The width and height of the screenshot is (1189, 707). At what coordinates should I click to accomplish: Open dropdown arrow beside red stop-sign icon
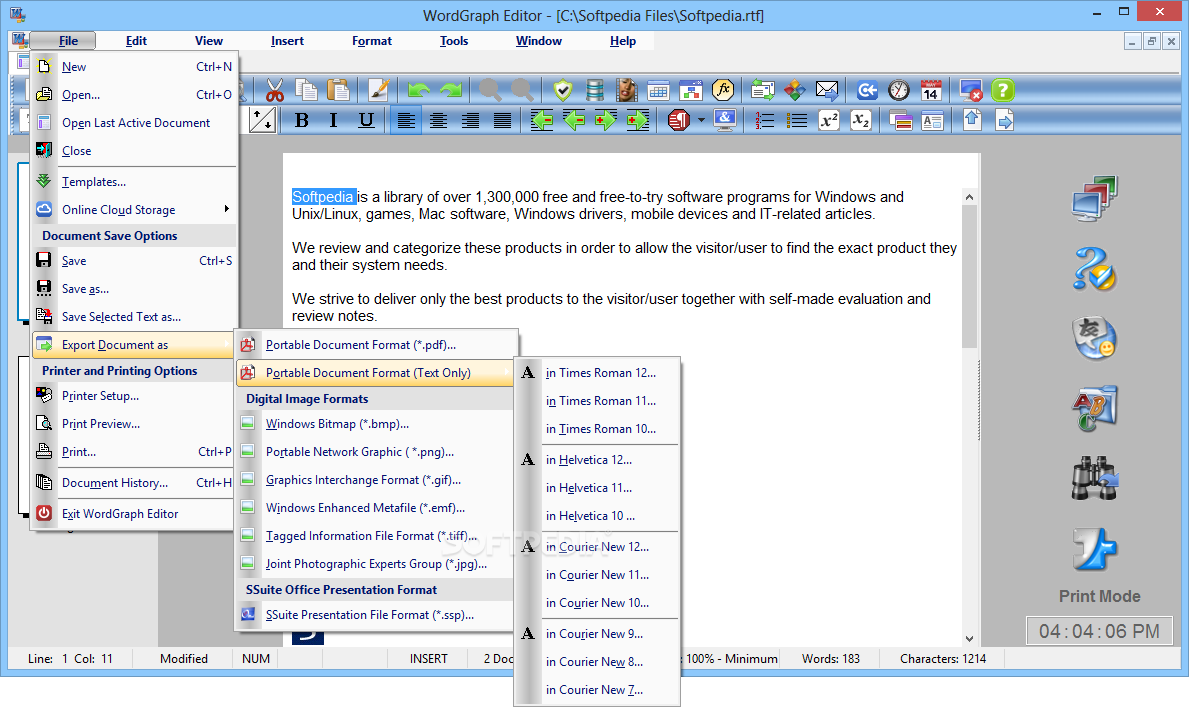tap(701, 120)
